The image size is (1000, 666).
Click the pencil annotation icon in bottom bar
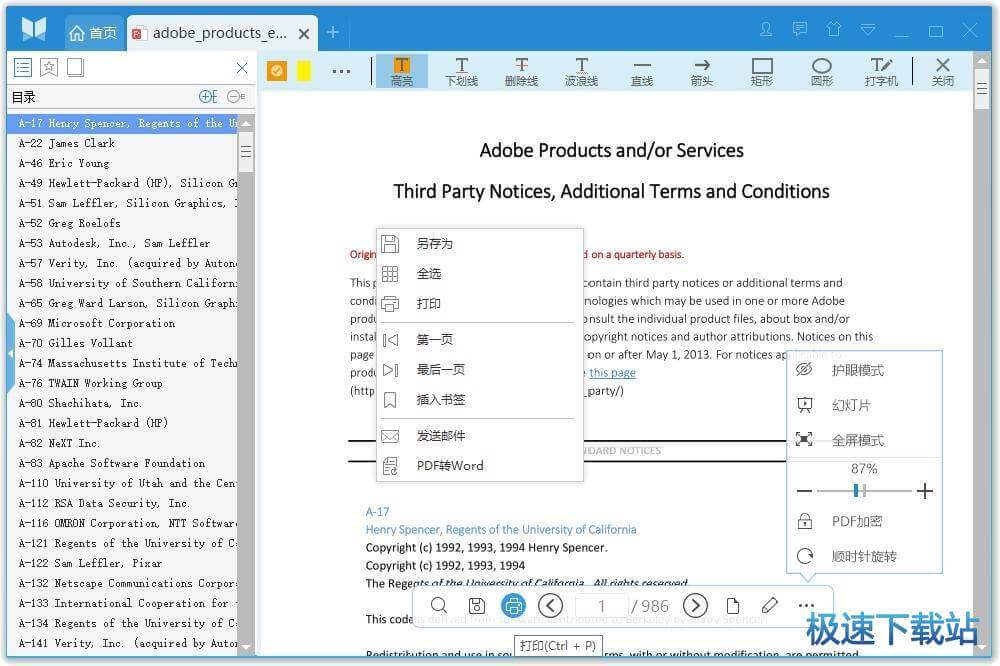[x=769, y=605]
